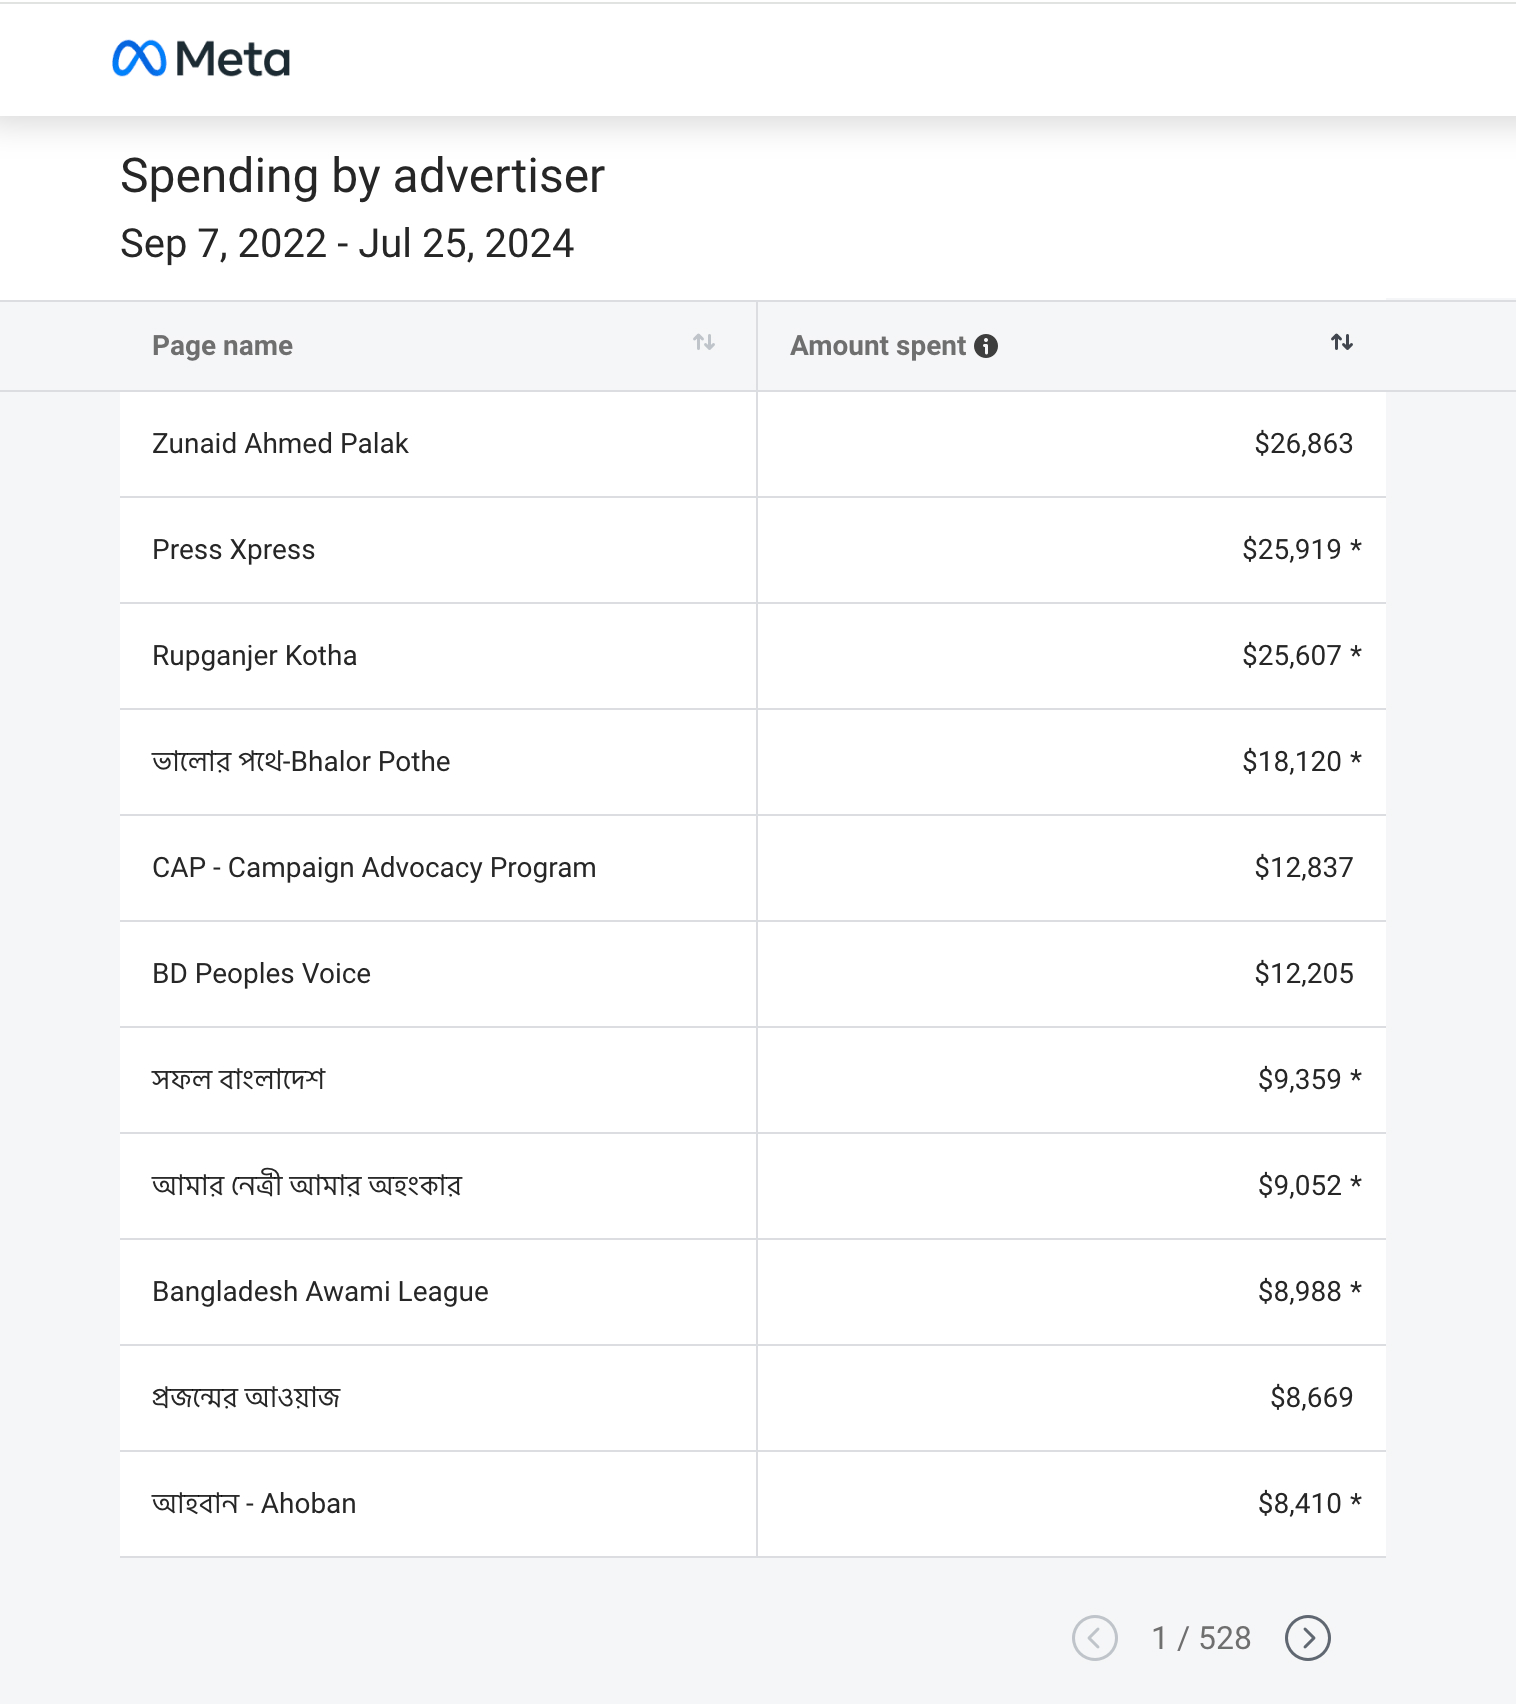Image resolution: width=1516 pixels, height=1704 pixels.
Task: Click the $26,863 amount cell
Action: [1303, 444]
